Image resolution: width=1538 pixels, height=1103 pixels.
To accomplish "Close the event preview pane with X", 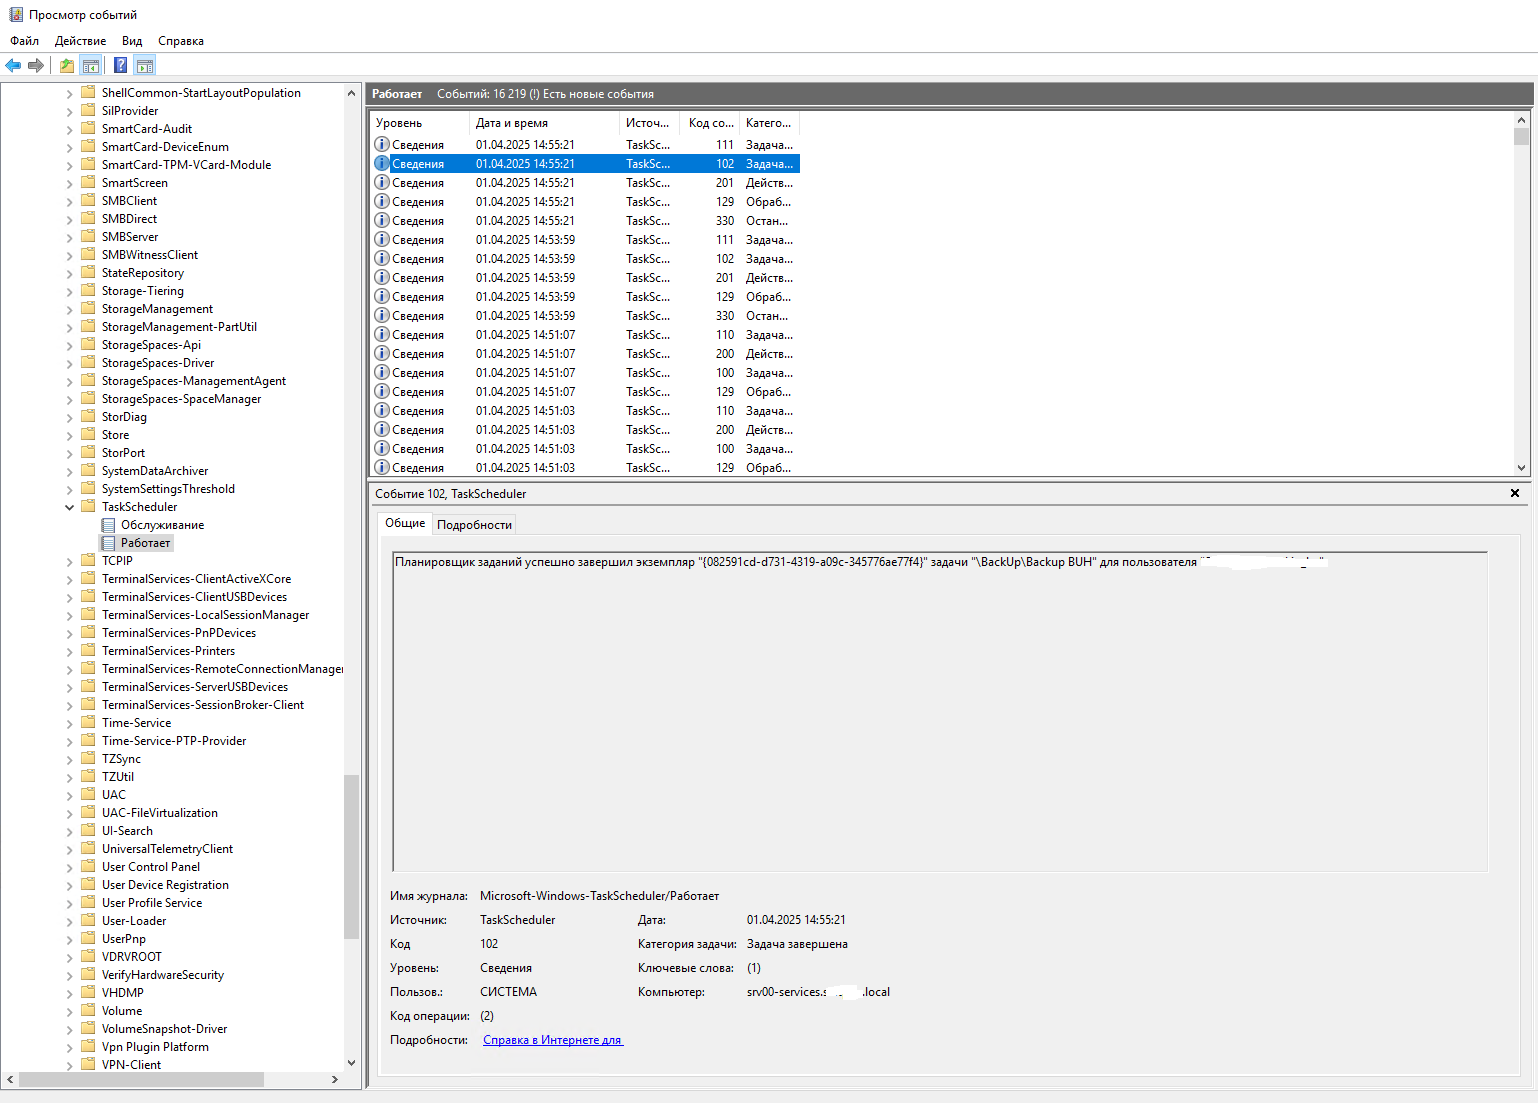I will [1514, 493].
